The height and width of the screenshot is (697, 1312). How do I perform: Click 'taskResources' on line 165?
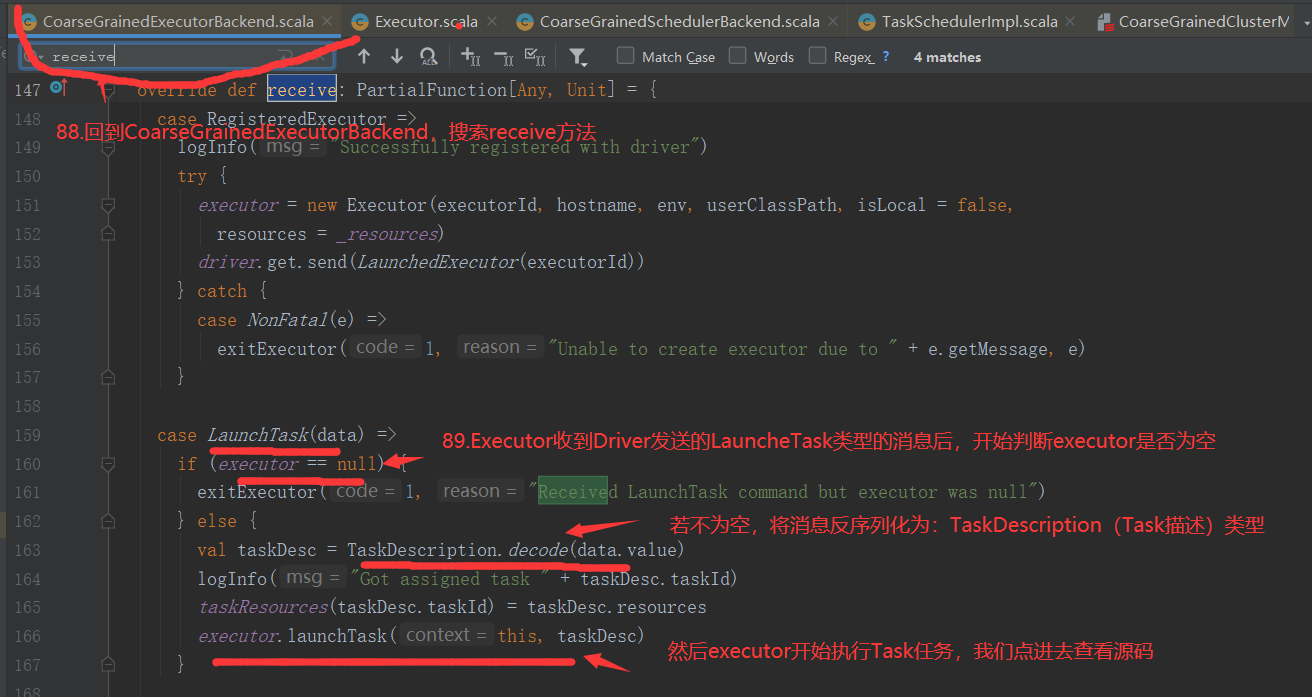[263, 607]
